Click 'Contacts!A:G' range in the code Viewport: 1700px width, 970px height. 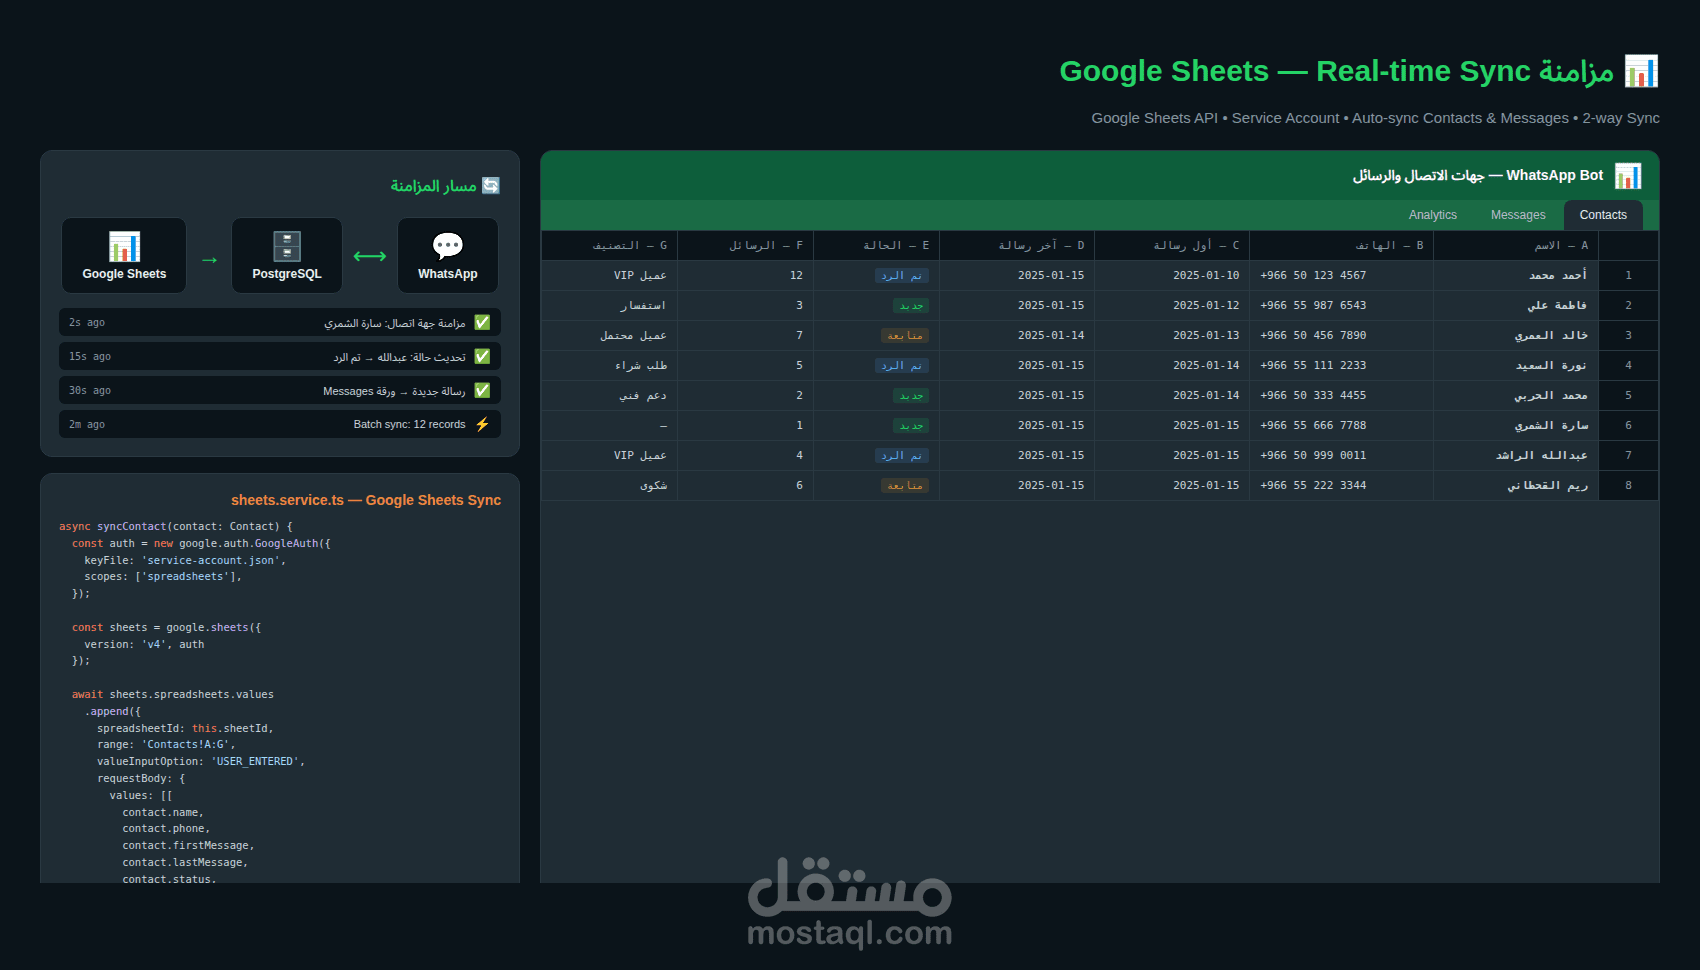click(x=188, y=745)
